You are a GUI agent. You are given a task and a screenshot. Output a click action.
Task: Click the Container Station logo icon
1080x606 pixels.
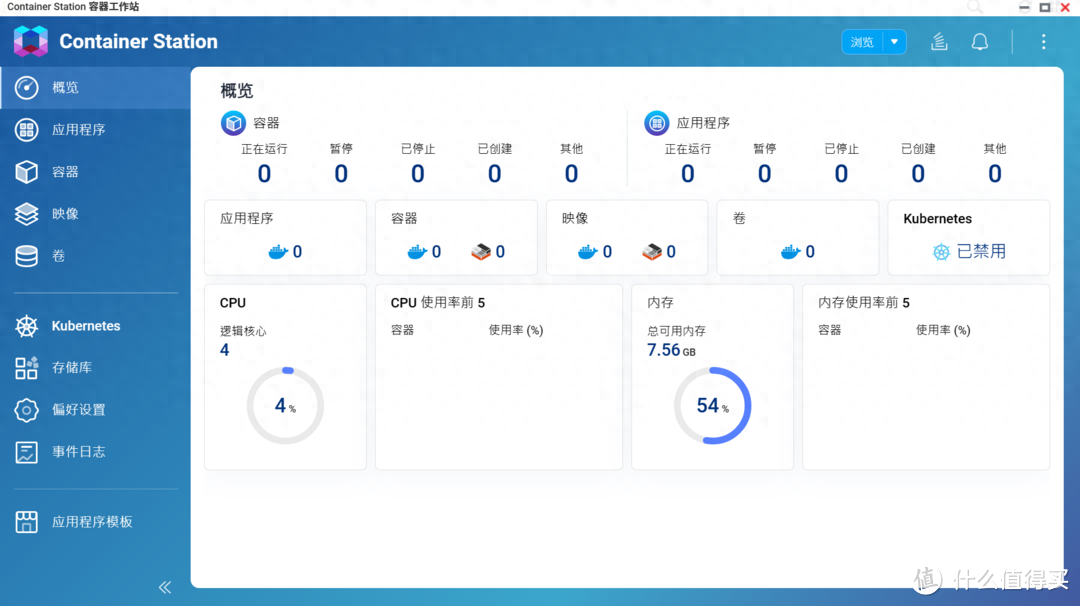coord(30,41)
